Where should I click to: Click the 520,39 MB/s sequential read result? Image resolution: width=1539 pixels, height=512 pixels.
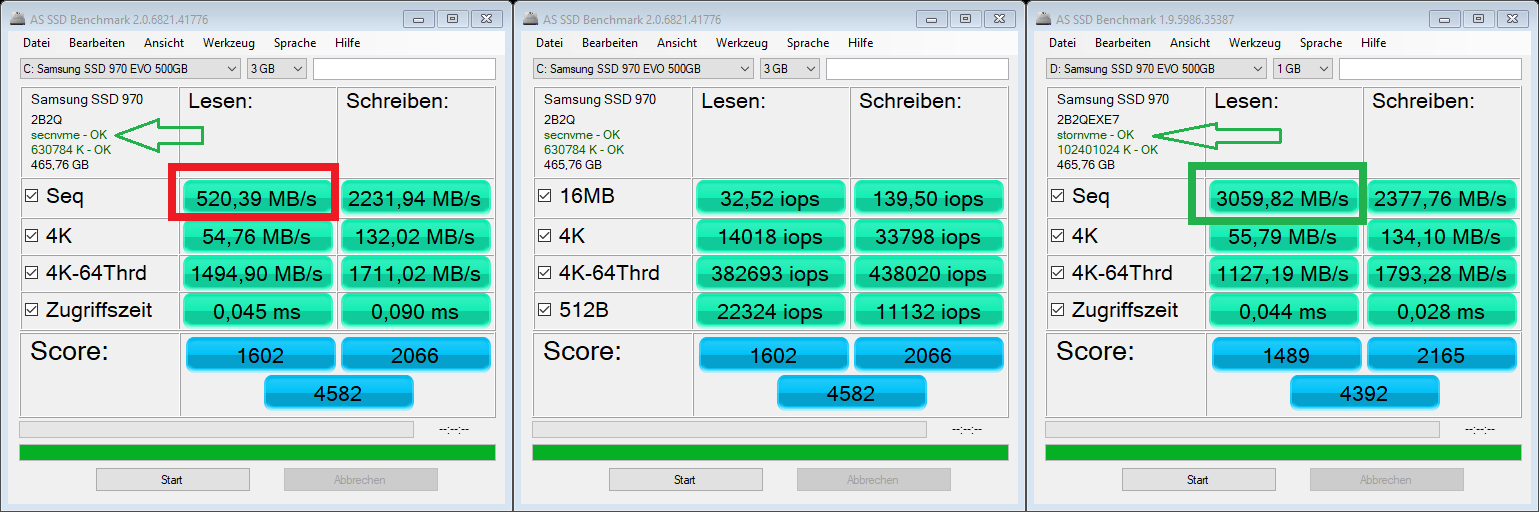click(x=258, y=198)
